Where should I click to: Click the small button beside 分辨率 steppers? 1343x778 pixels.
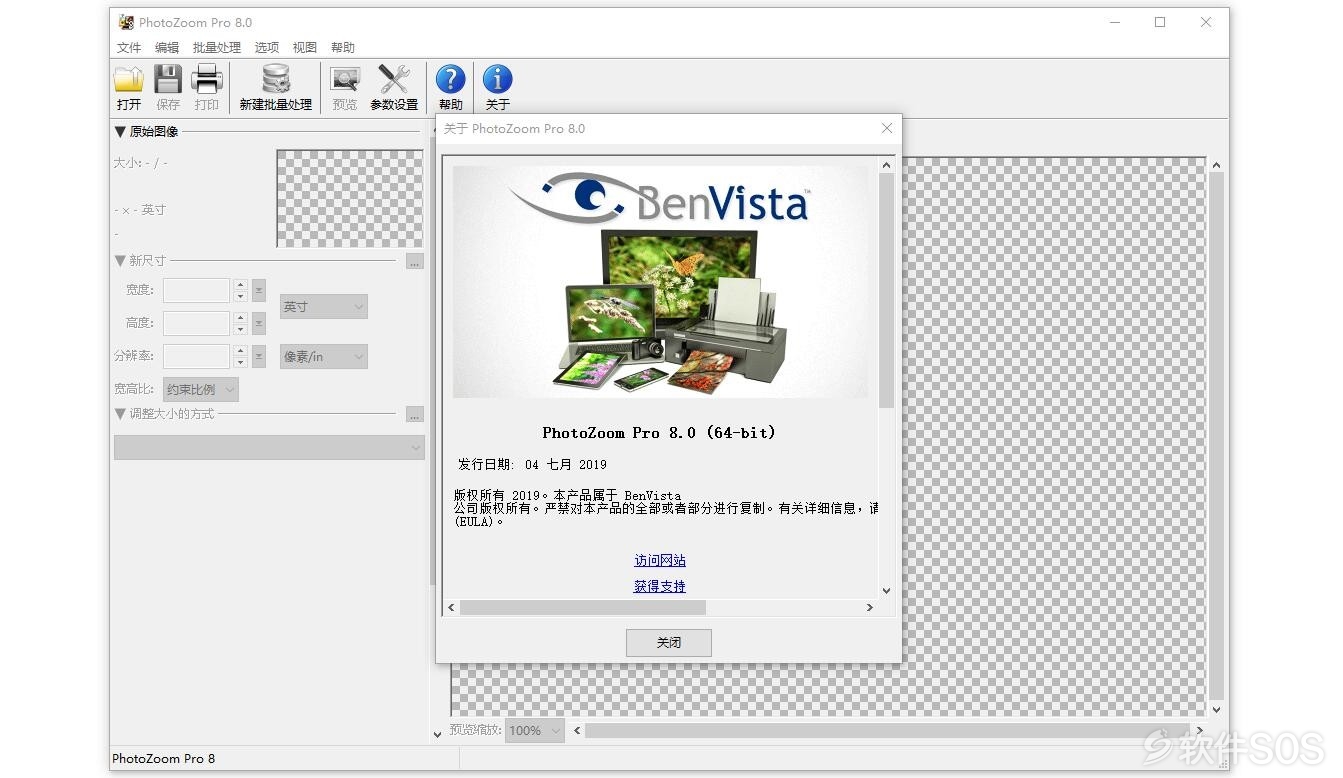click(259, 356)
